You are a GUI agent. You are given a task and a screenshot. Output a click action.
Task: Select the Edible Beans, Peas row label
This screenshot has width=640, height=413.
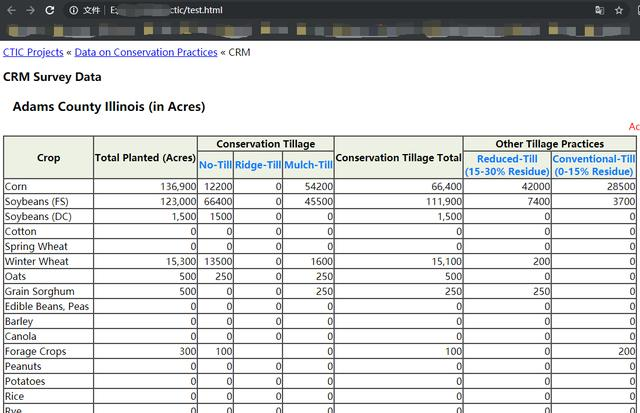pos(47,306)
